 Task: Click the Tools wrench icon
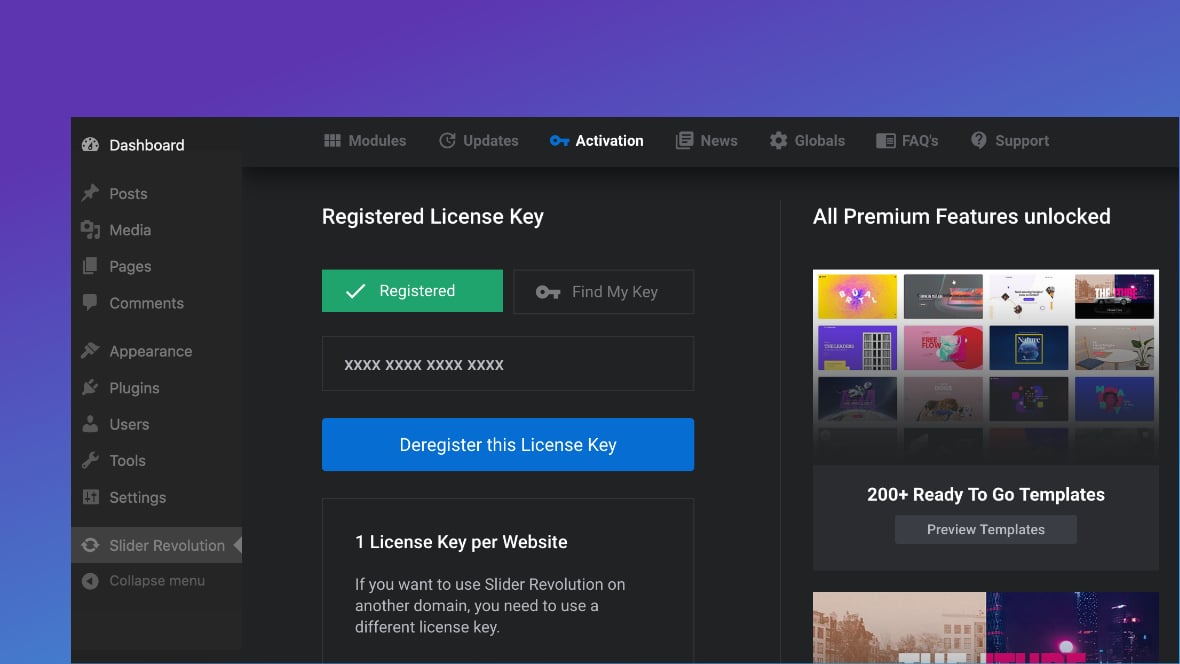[x=90, y=460]
